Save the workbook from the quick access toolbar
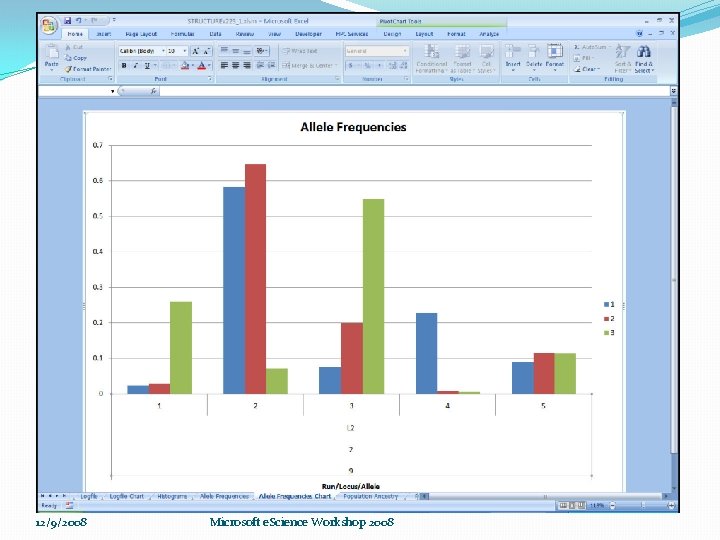The image size is (720, 540). pyautogui.click(x=68, y=21)
